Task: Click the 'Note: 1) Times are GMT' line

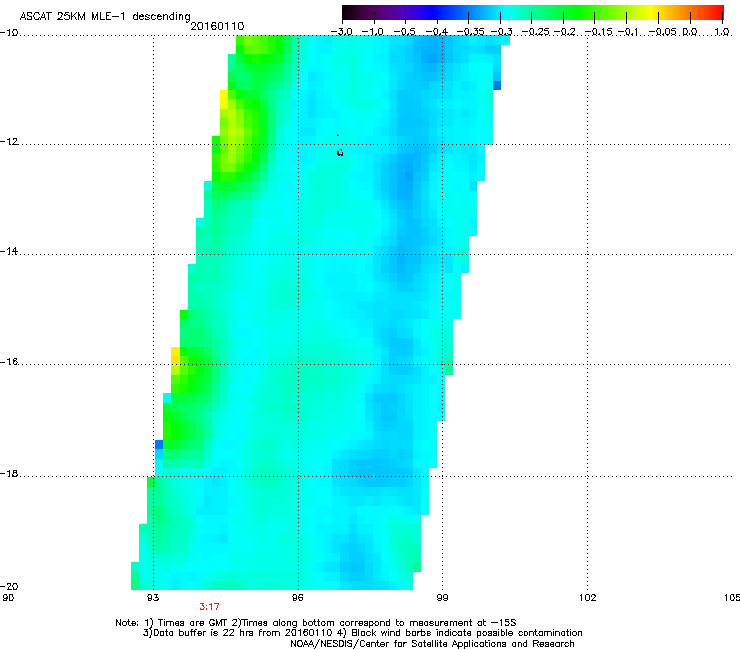Action: [316, 623]
